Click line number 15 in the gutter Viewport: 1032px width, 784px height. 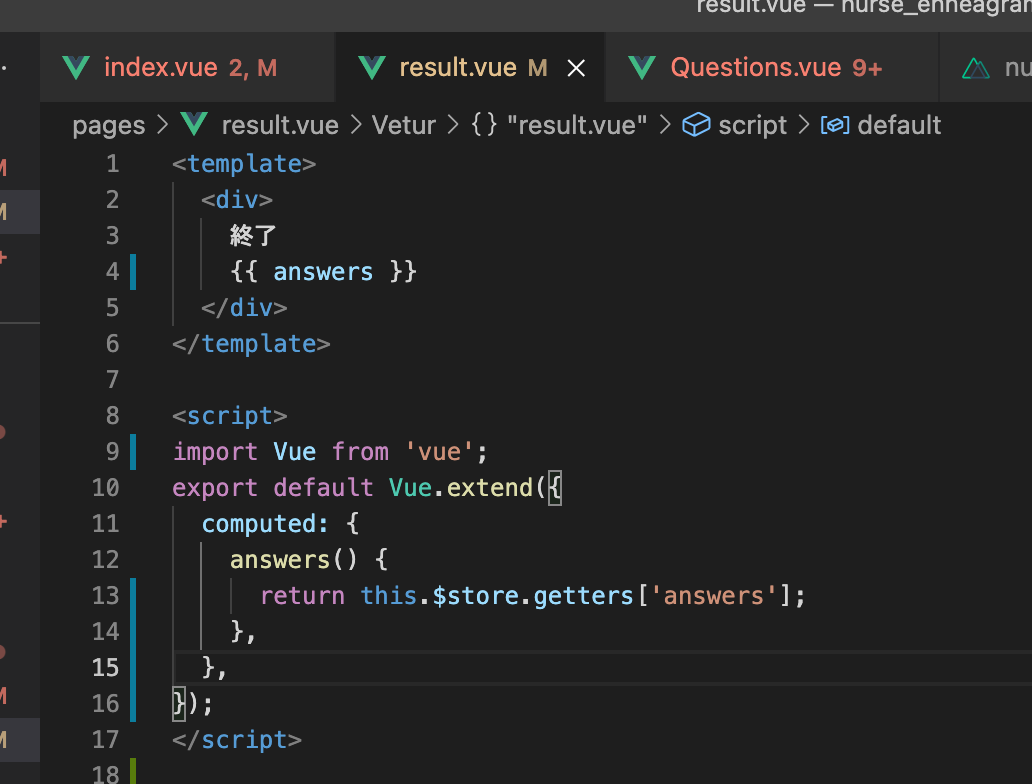tap(105, 667)
